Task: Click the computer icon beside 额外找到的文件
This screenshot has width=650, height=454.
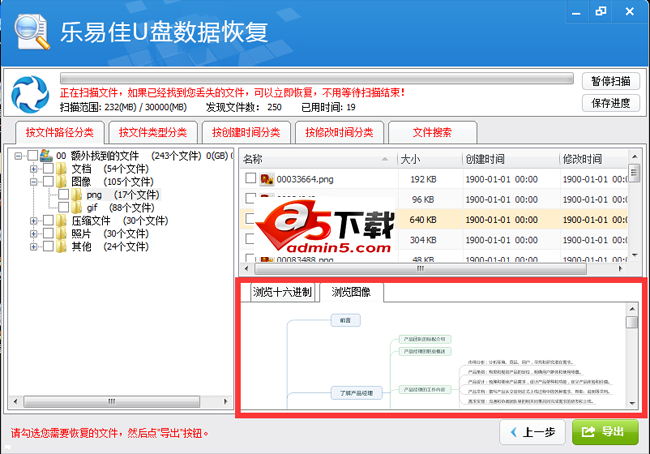Action: [46, 156]
